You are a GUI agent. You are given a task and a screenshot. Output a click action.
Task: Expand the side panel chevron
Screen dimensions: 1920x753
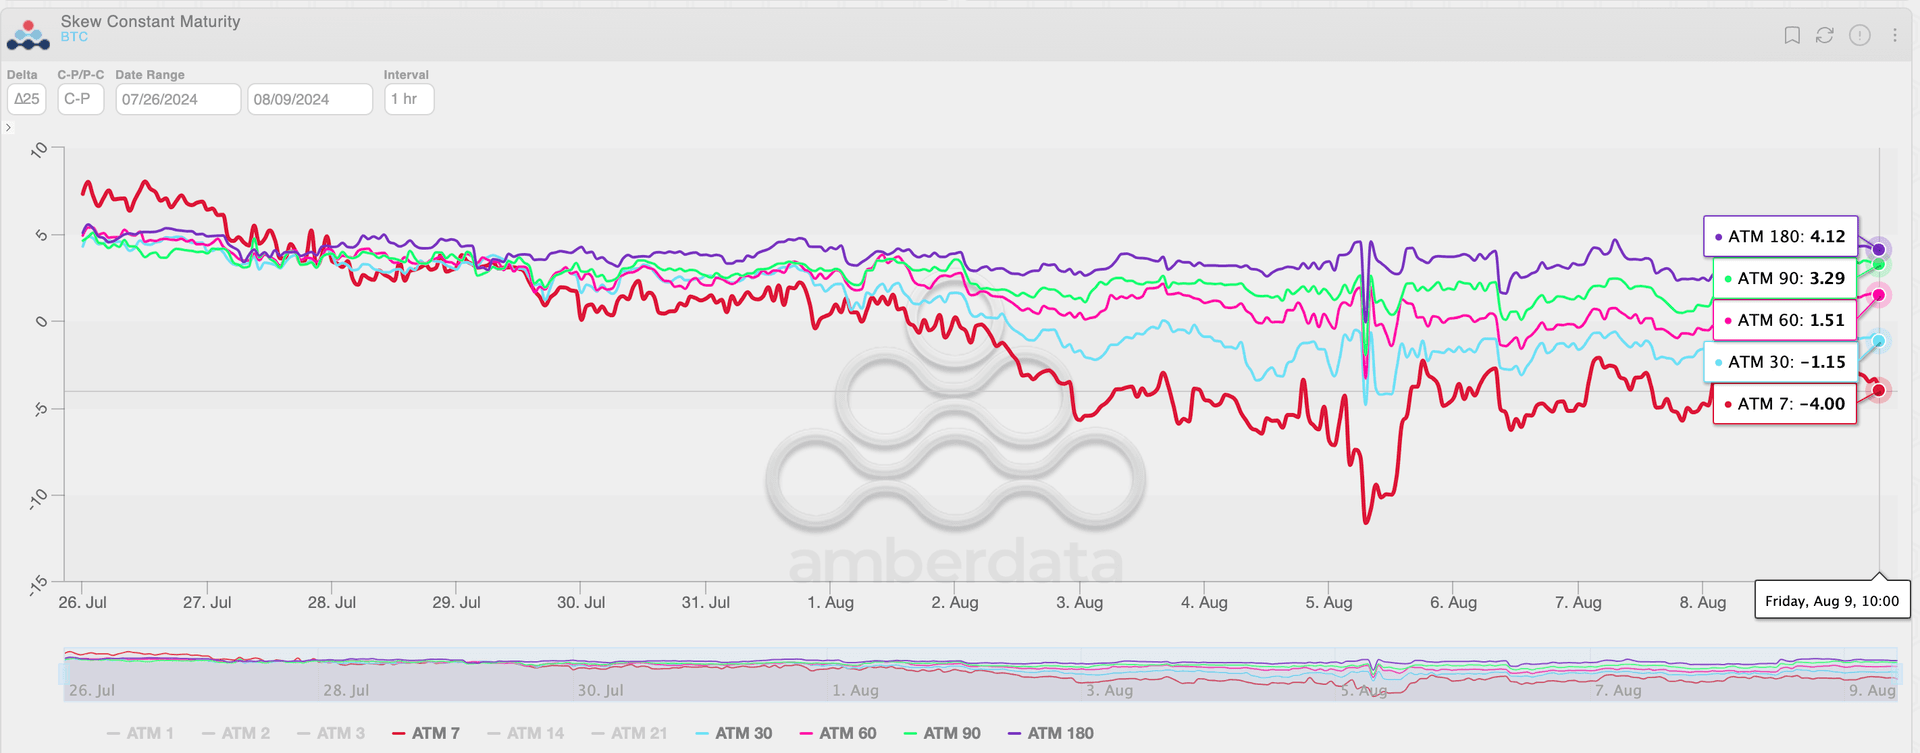(x=8, y=127)
